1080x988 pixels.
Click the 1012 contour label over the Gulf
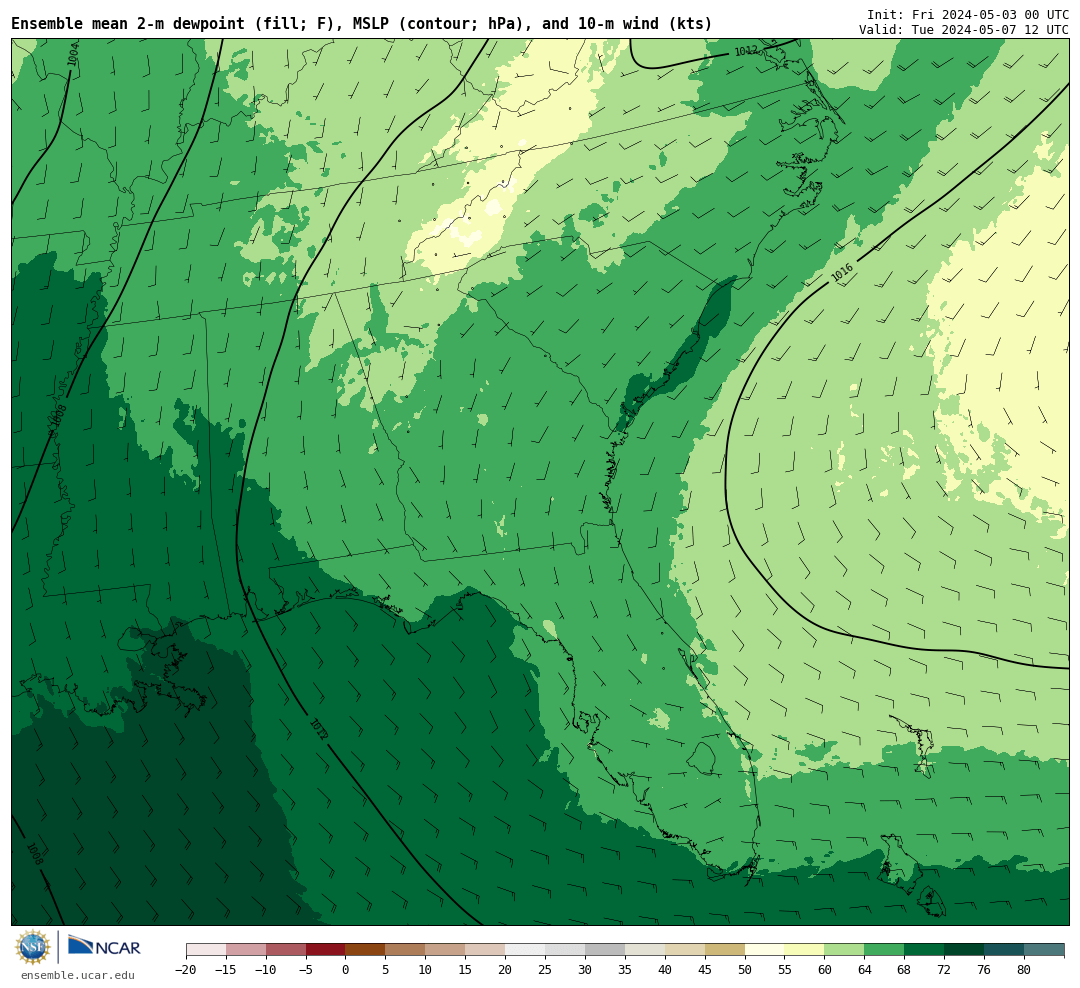pyautogui.click(x=318, y=729)
